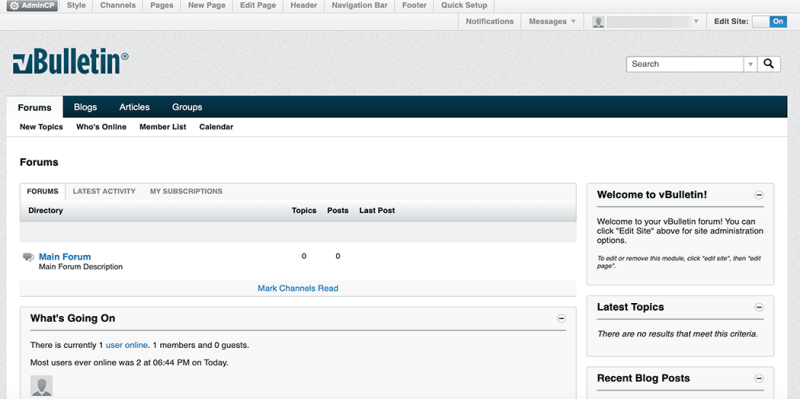Open Footer editor in admin toolbar
The image size is (800, 399).
tap(414, 6)
